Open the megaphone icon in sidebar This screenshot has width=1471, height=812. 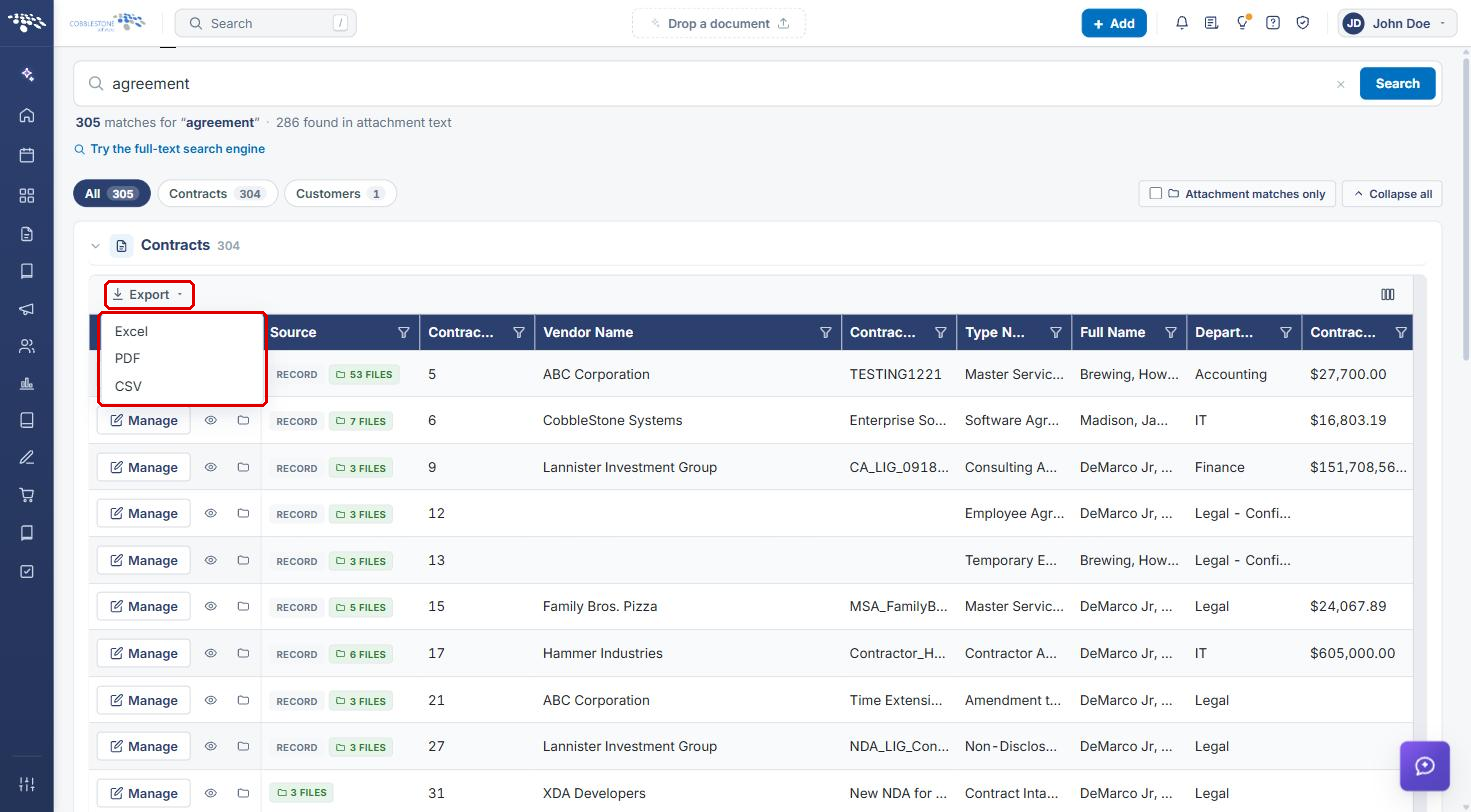[27, 309]
